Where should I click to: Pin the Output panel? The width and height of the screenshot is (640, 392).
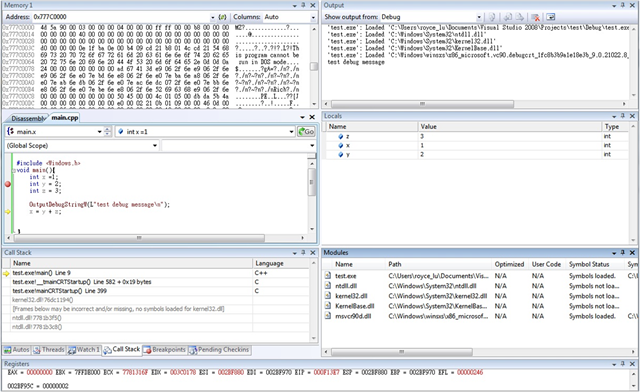coord(623,5)
